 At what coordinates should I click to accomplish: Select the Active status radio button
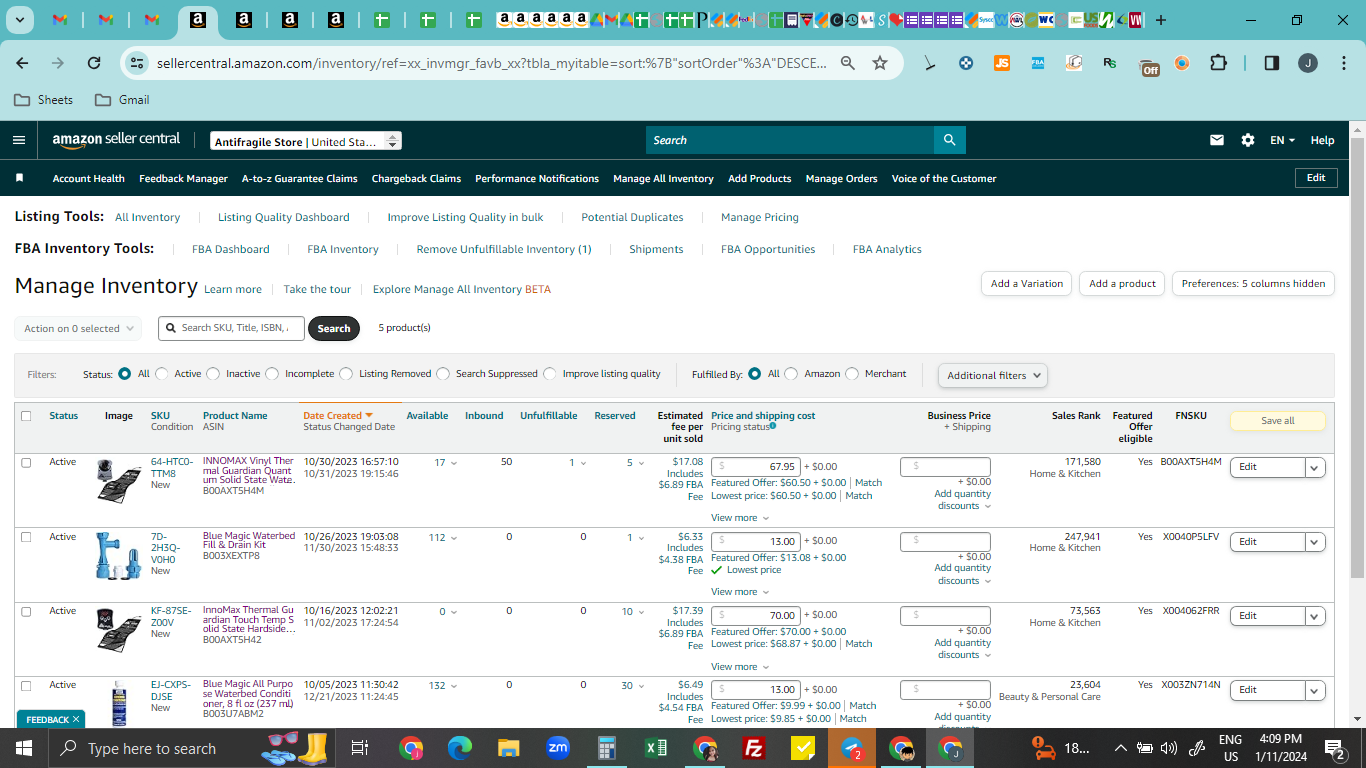[x=162, y=374]
